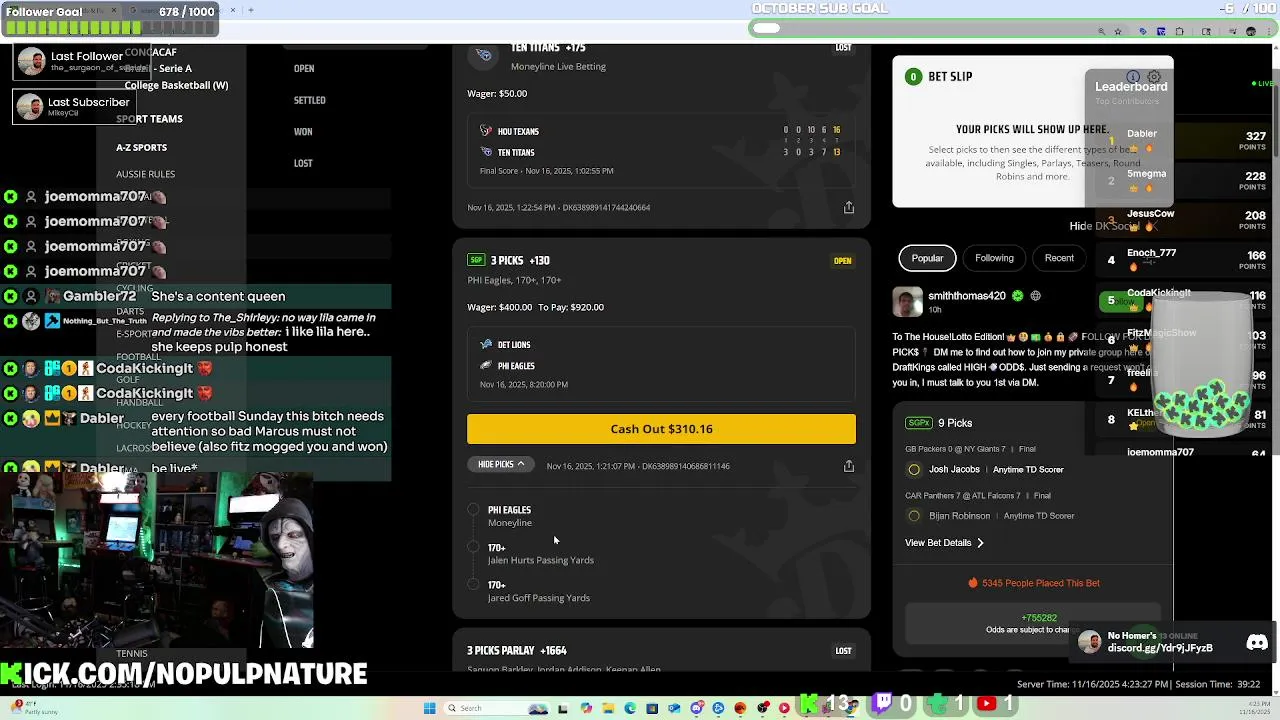Filter bets by LOST in sidebar
Viewport: 1280px width, 720px height.
tap(303, 163)
